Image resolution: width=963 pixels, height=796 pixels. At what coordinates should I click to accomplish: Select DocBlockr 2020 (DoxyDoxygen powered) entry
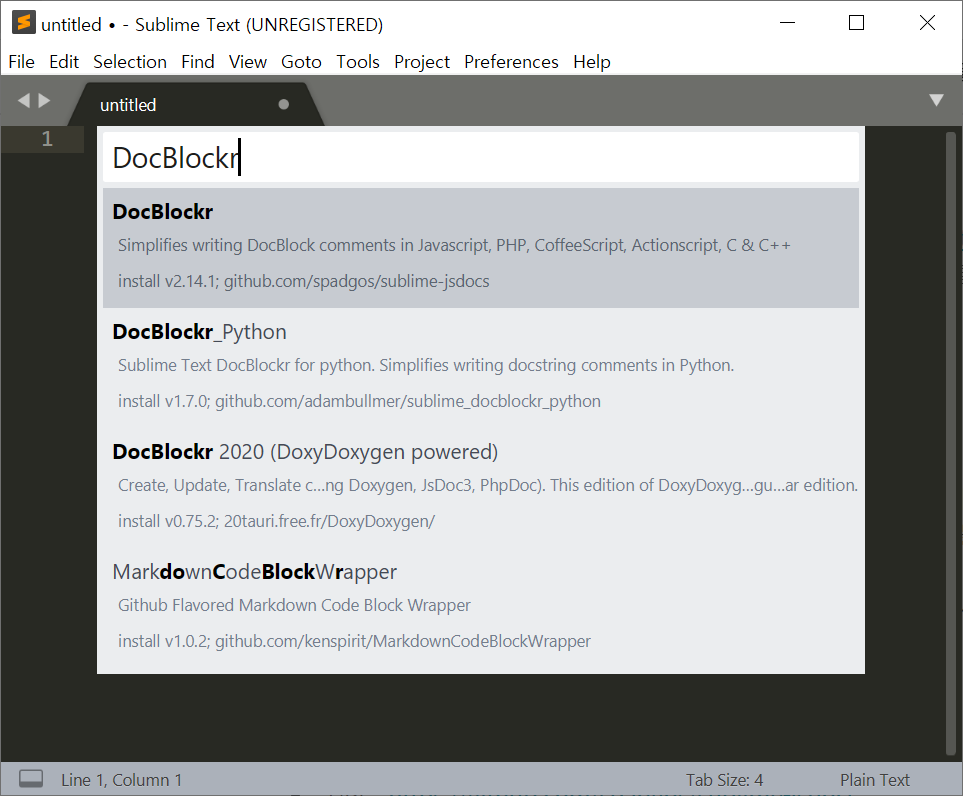[x=480, y=487]
